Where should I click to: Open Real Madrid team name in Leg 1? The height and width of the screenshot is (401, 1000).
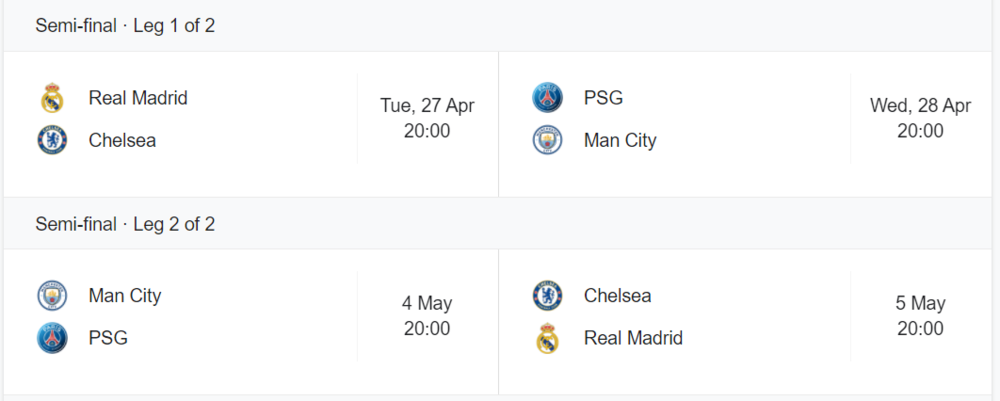coord(138,98)
